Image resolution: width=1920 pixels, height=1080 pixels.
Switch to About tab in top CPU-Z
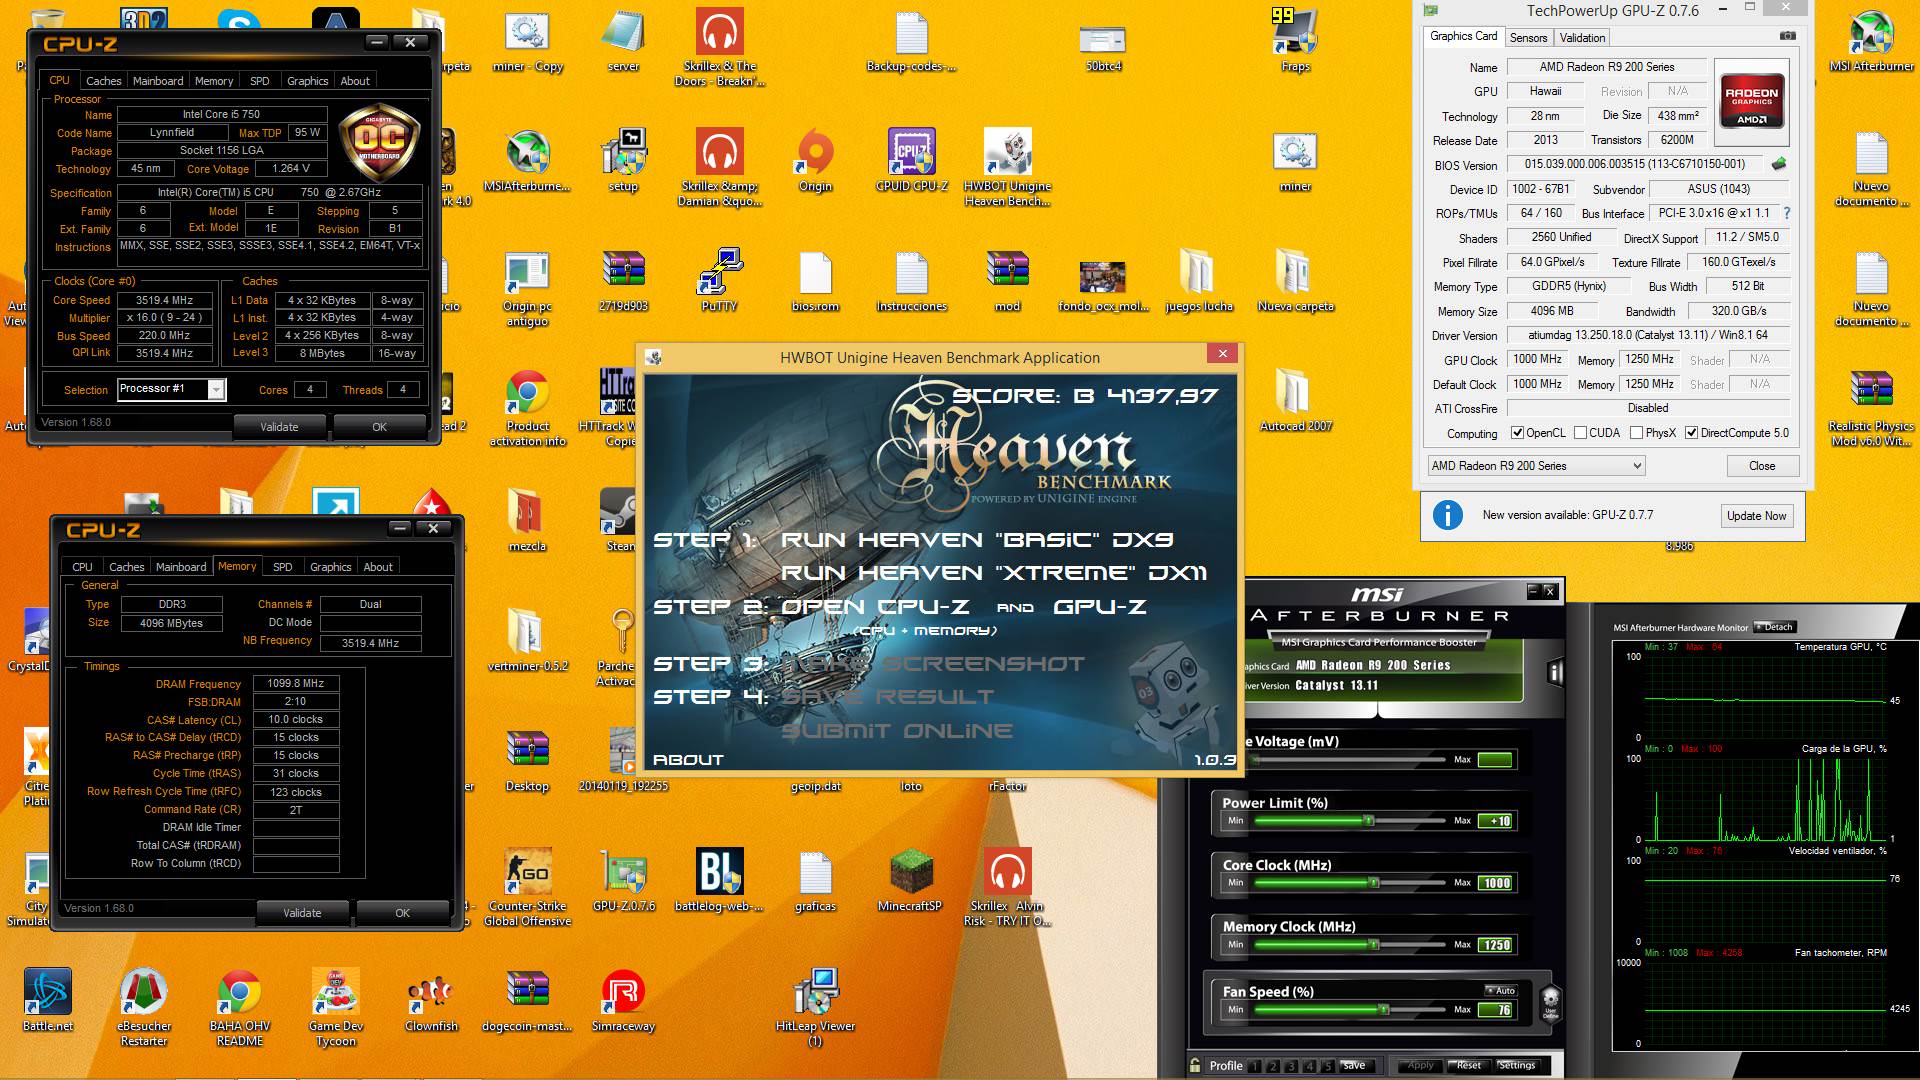355,81
